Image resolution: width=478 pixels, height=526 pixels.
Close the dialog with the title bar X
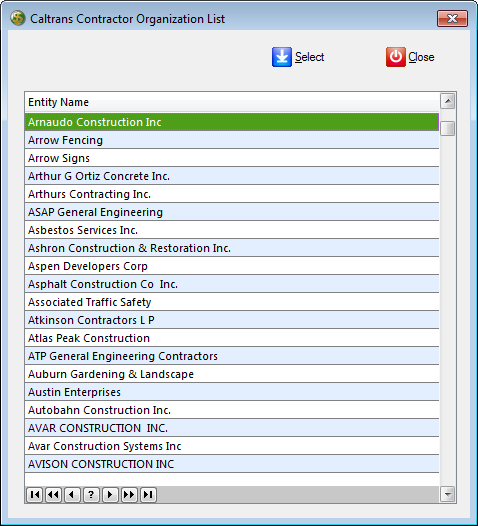452,18
